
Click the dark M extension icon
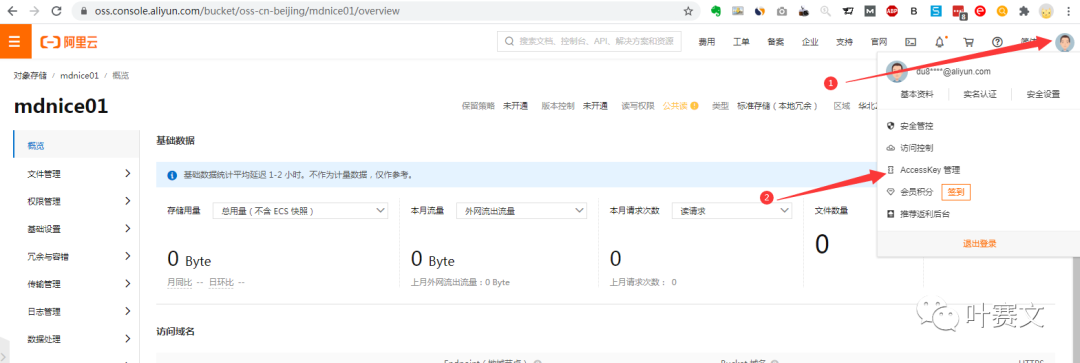871,11
